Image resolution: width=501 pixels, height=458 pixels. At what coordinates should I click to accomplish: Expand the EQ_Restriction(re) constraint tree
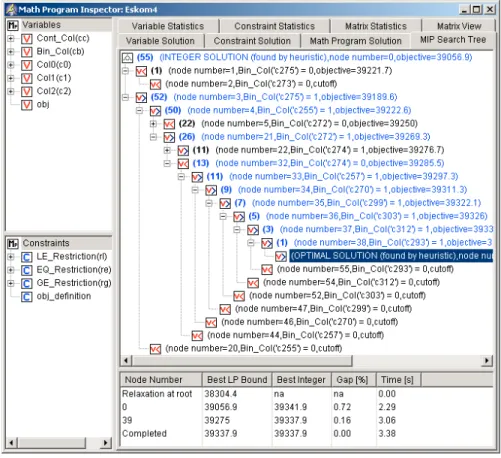click(x=11, y=270)
